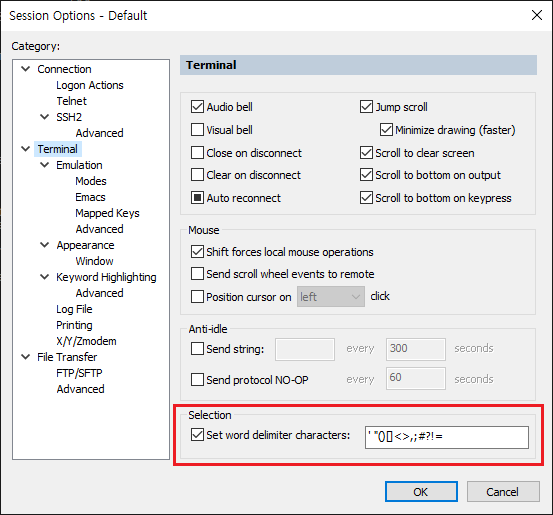This screenshot has width=553, height=515.
Task: Click the 300 seconds interval field
Action: coord(416,350)
